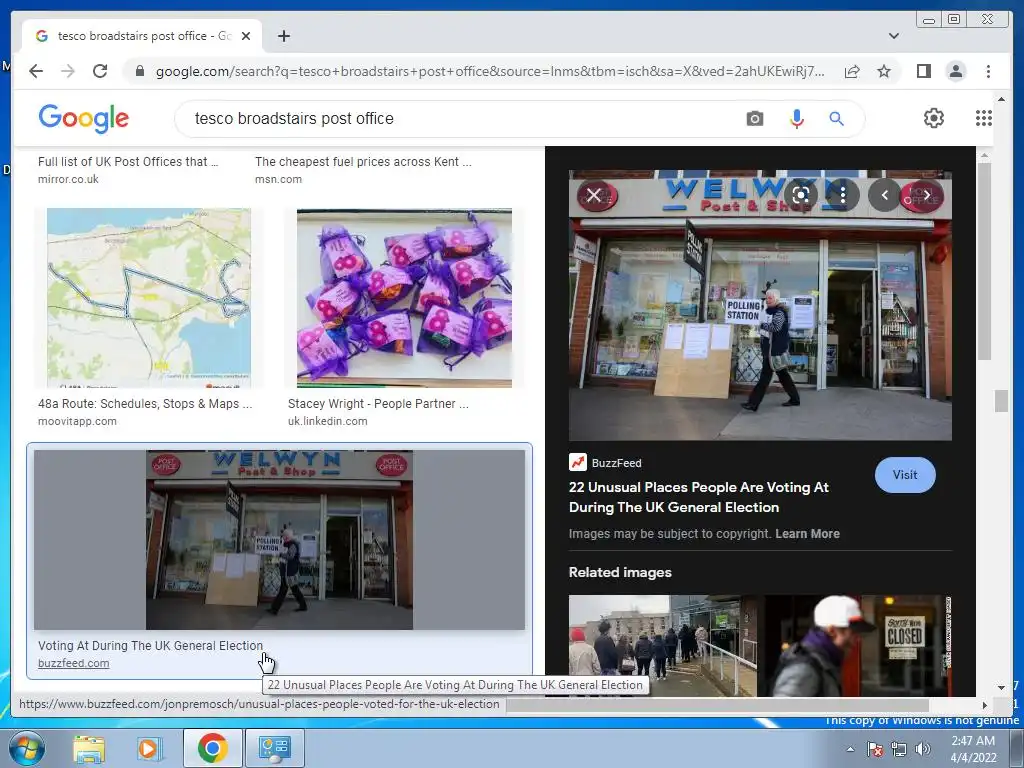Click the page vertical scrollbar thumb
Image resolution: width=1024 pixels, height=768 pixels.
(1001, 400)
